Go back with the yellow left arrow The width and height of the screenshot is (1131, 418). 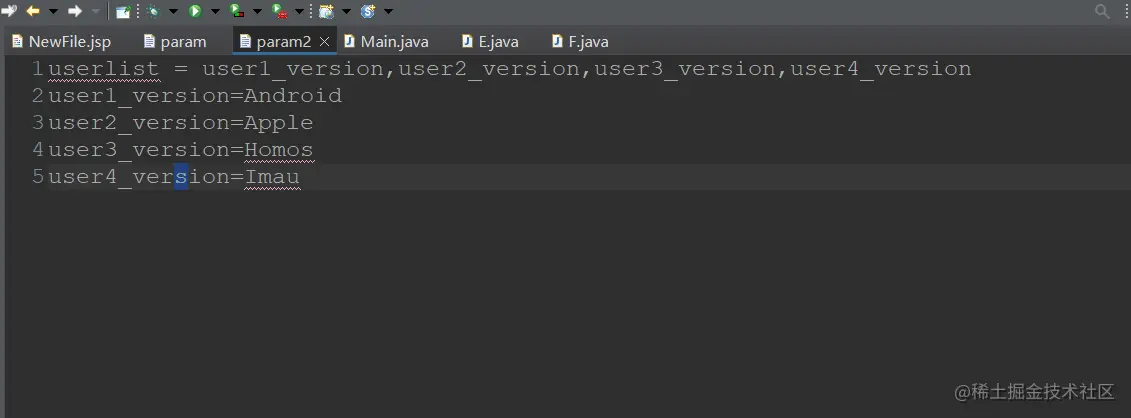tap(32, 11)
